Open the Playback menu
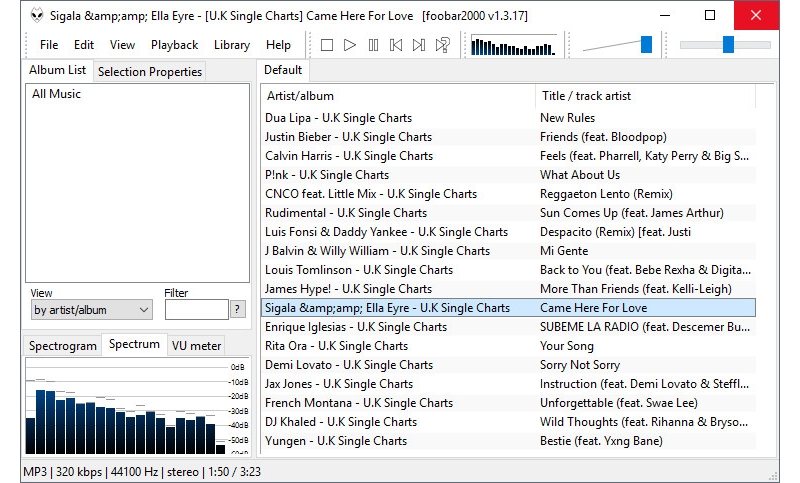The image size is (800, 483). point(174,45)
